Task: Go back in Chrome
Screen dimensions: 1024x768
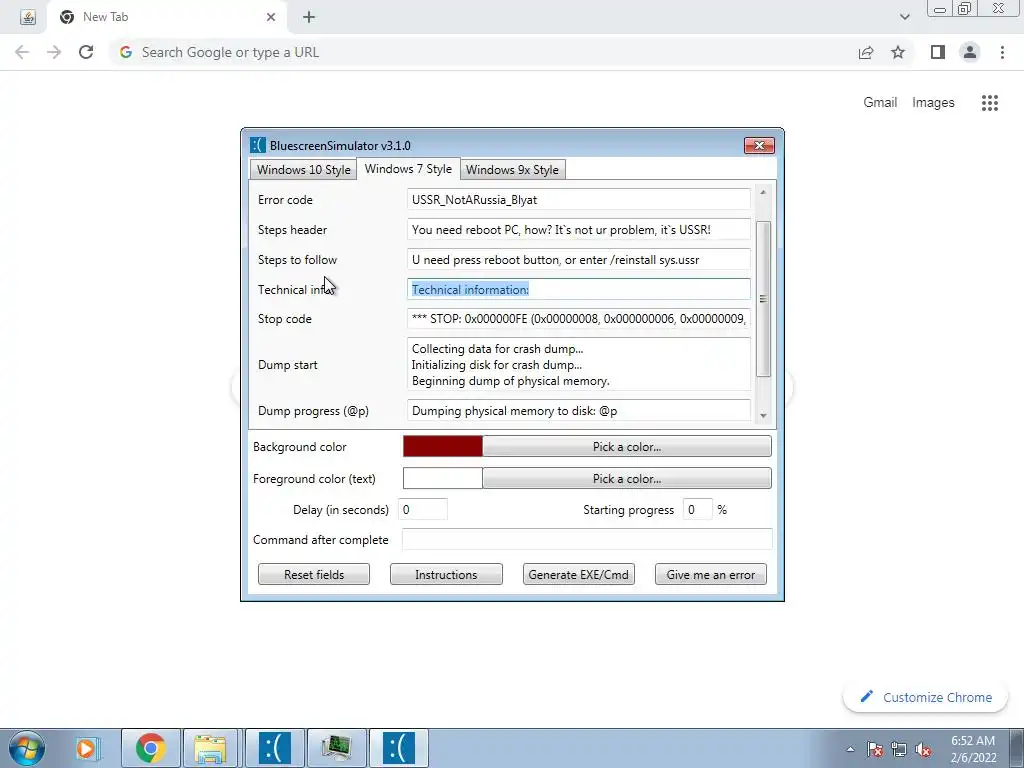Action: (x=22, y=52)
